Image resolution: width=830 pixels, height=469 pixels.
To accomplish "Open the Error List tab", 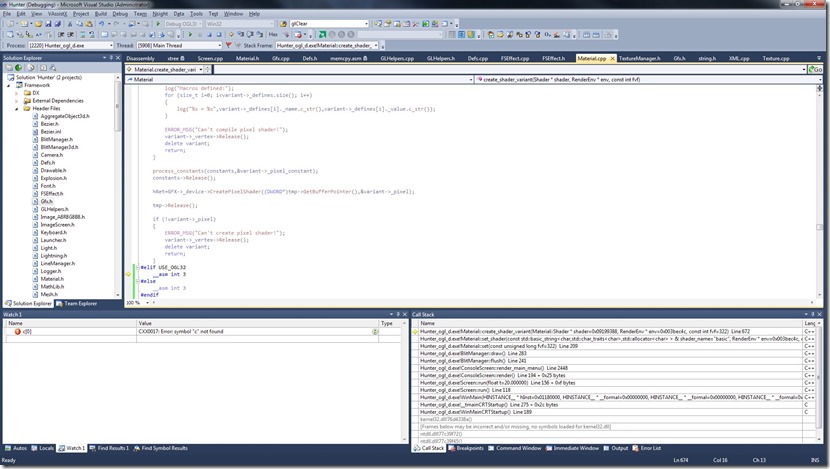I will coord(646,448).
